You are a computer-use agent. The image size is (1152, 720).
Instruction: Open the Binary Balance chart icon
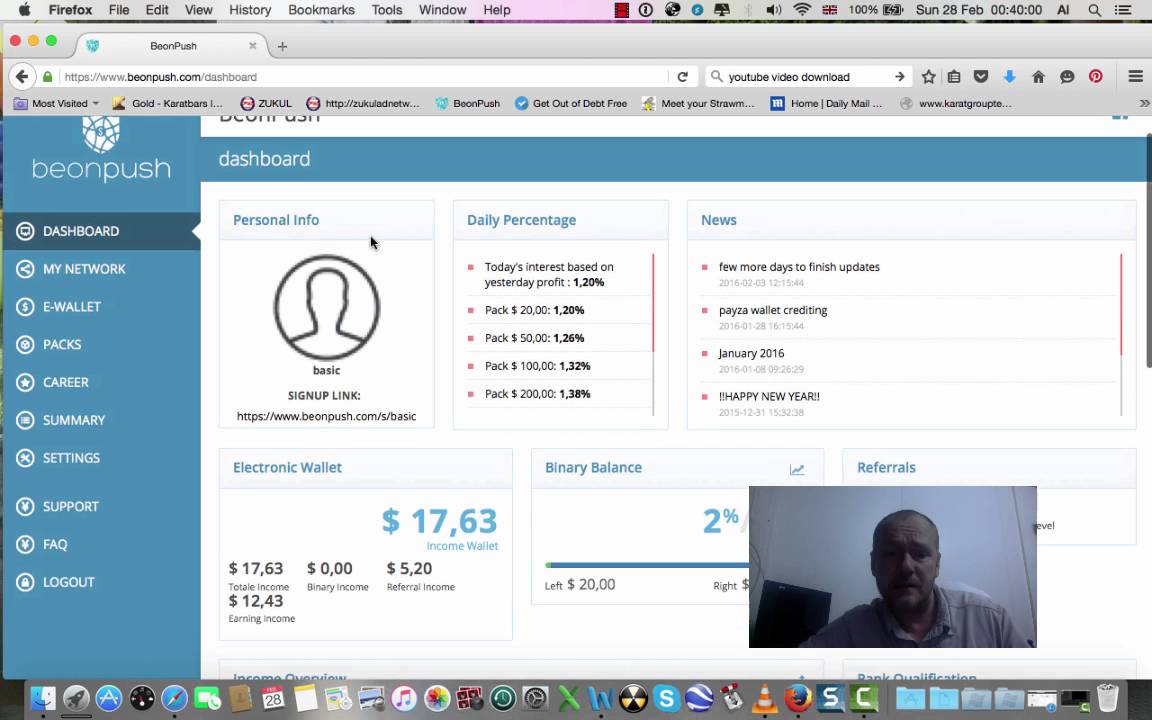797,469
